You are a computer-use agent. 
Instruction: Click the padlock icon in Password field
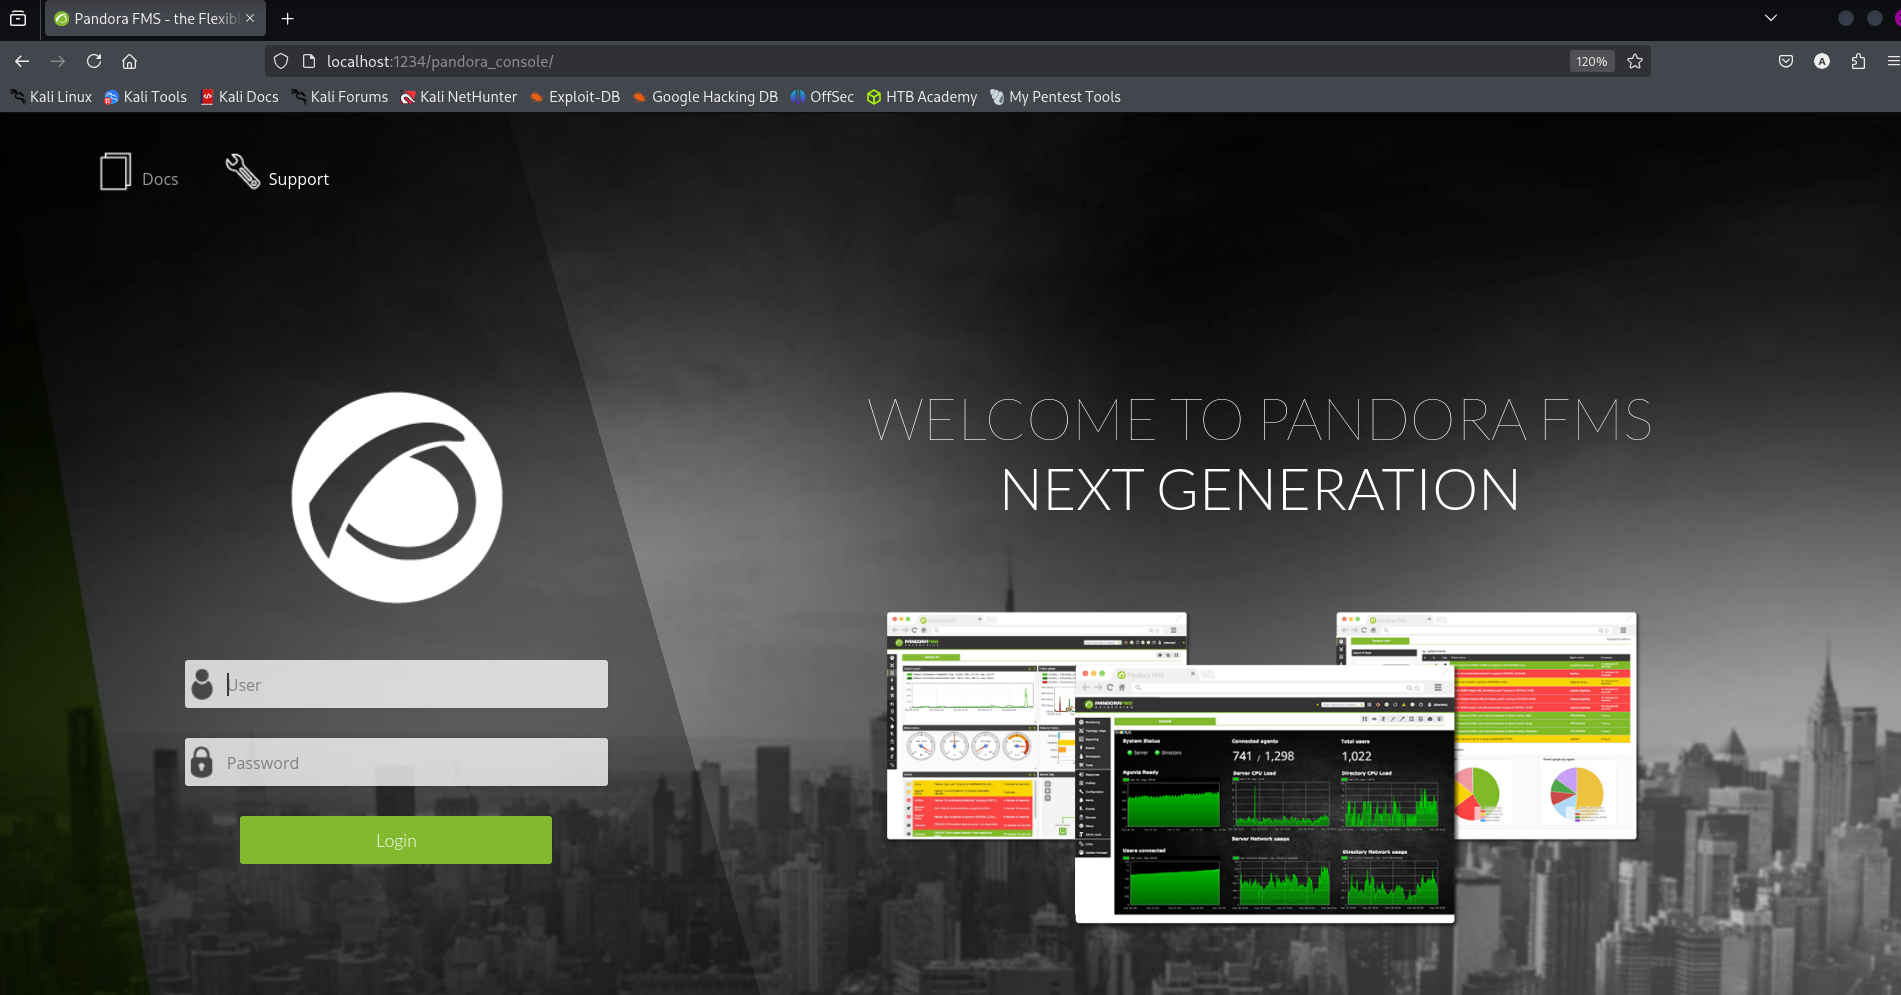tap(202, 762)
